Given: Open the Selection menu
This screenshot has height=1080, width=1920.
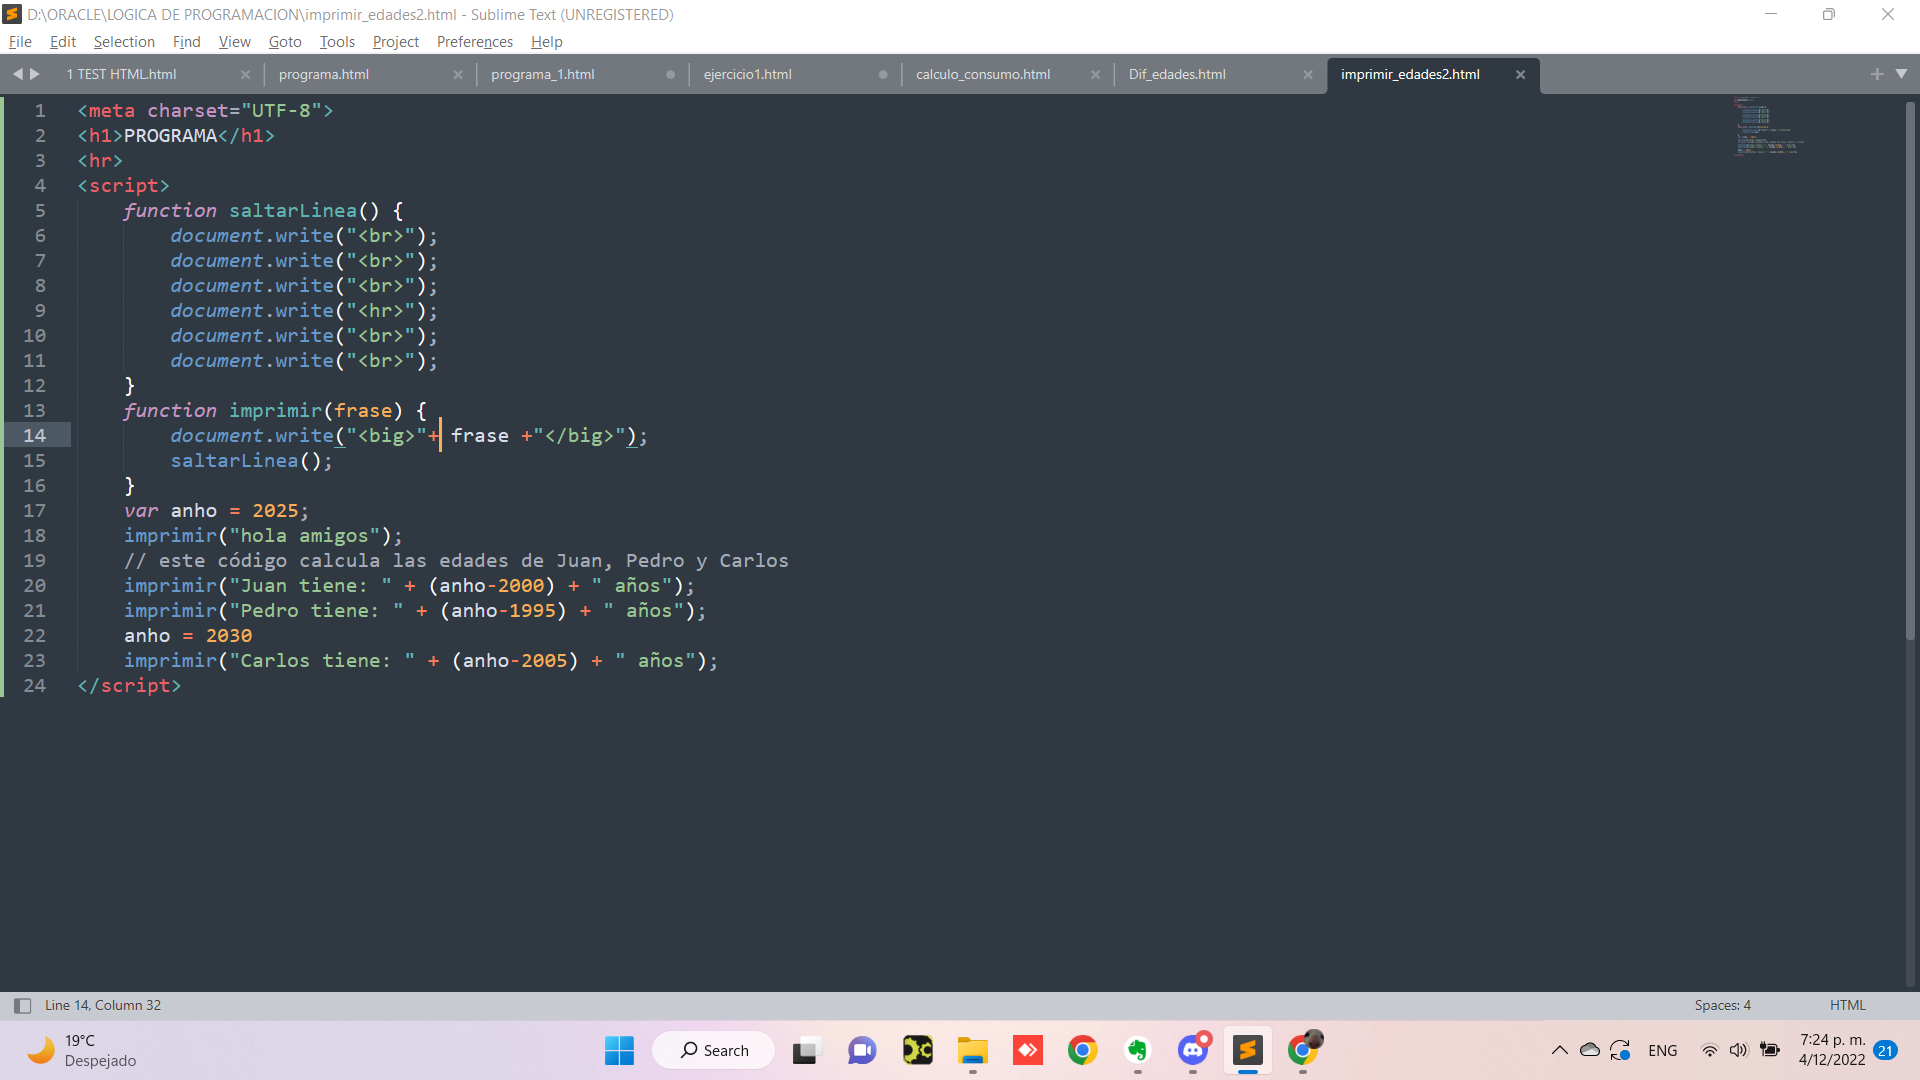Looking at the screenshot, I should coord(124,42).
